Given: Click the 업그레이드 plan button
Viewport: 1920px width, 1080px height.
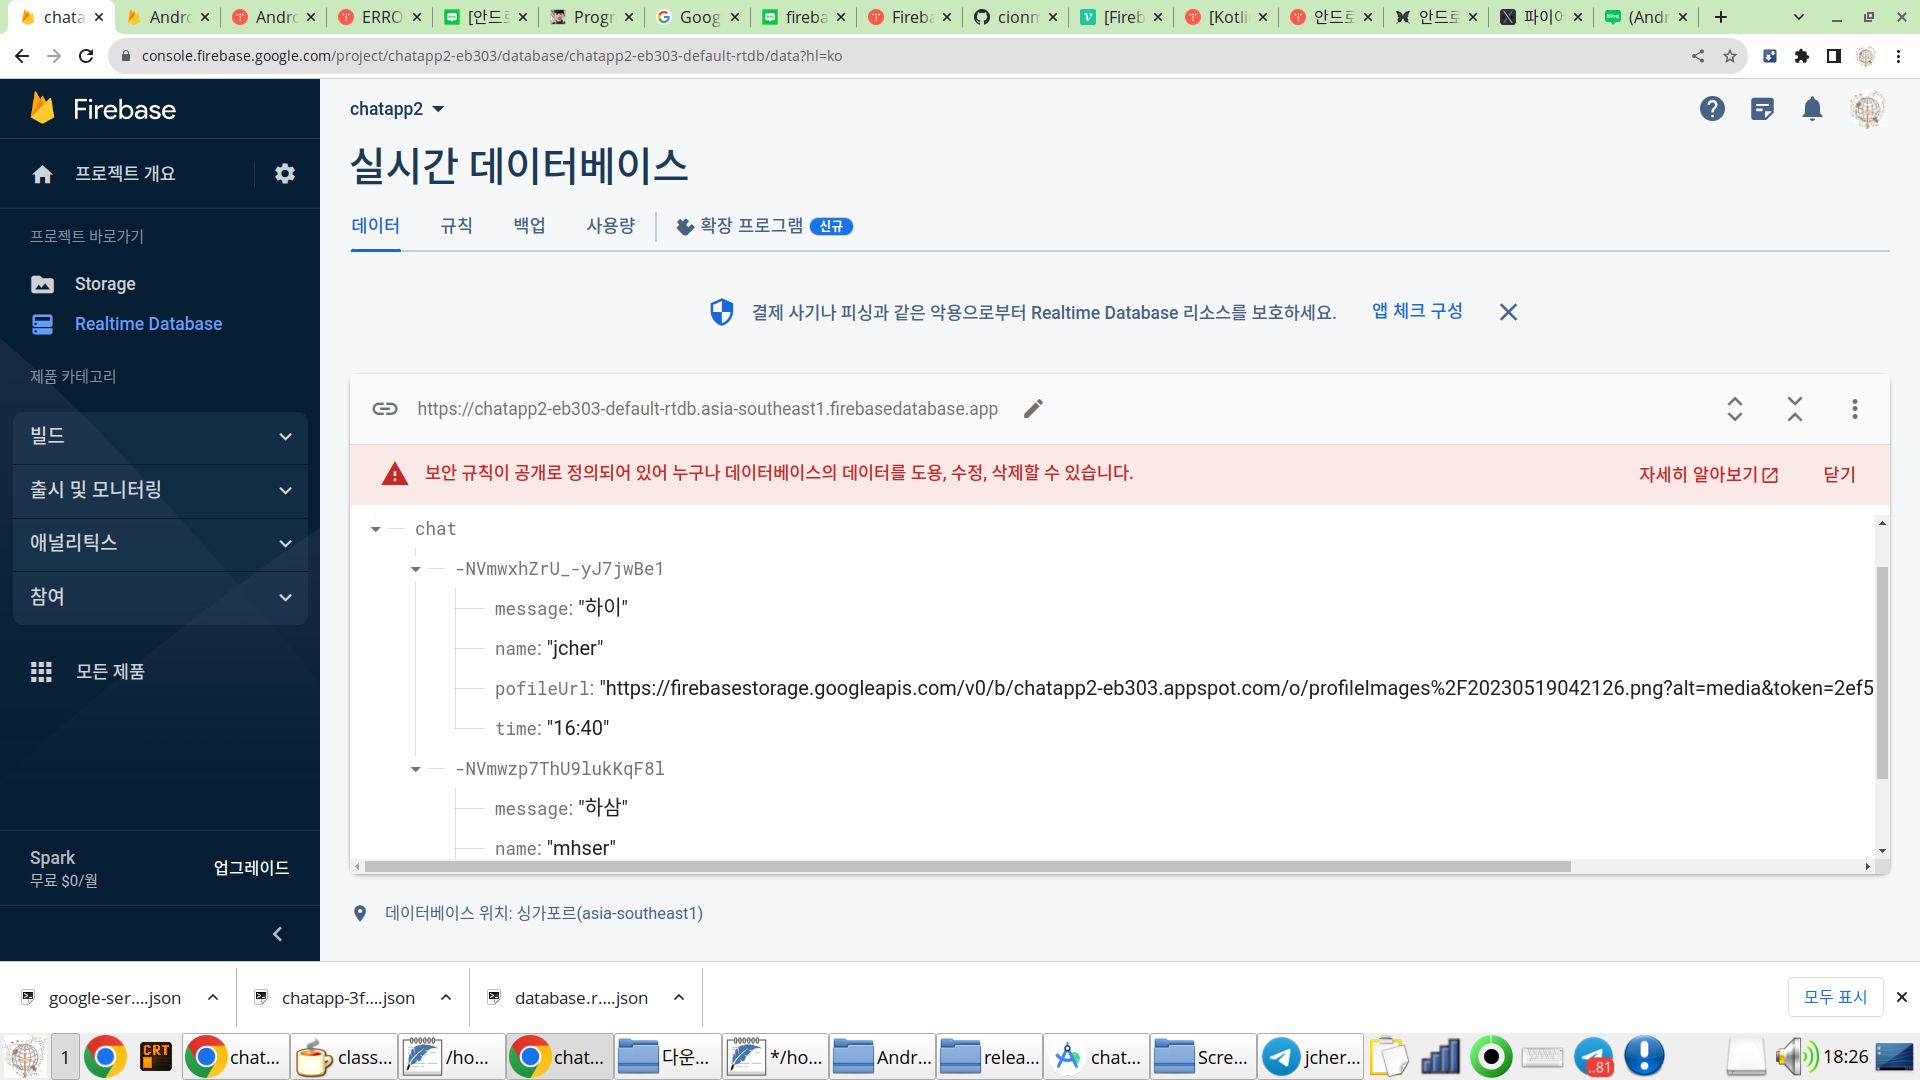Looking at the screenshot, I should (x=251, y=868).
